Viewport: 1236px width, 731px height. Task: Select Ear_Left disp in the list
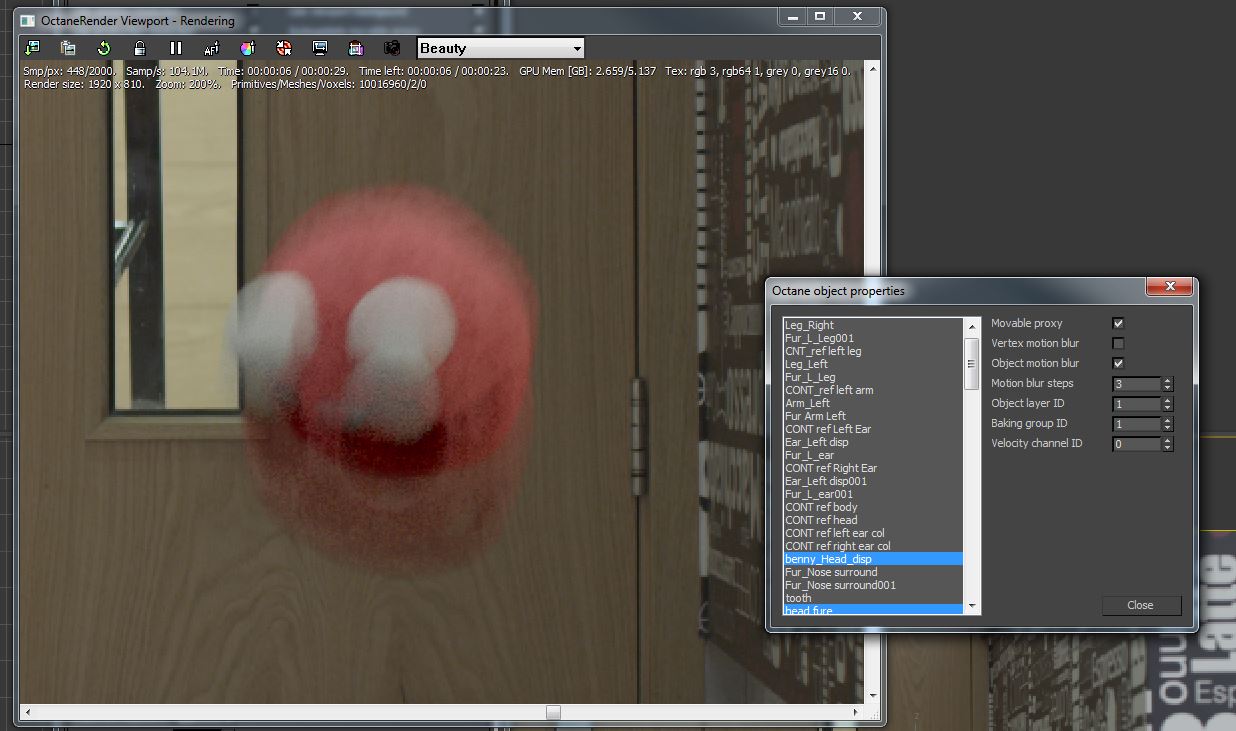tap(873, 442)
